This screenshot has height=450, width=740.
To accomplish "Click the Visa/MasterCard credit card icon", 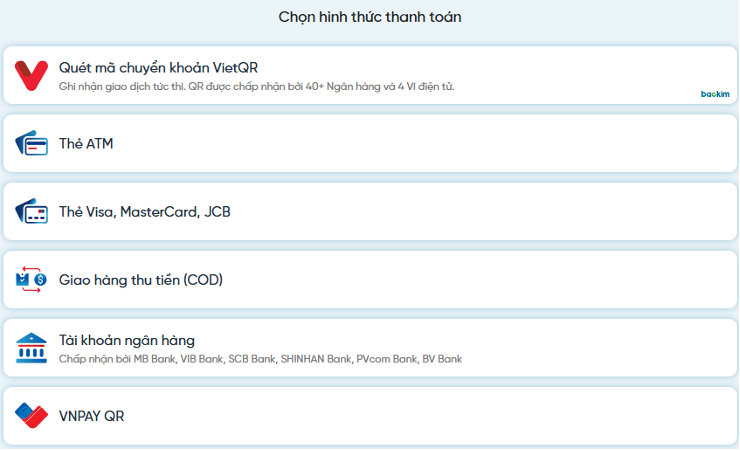I will (31, 211).
